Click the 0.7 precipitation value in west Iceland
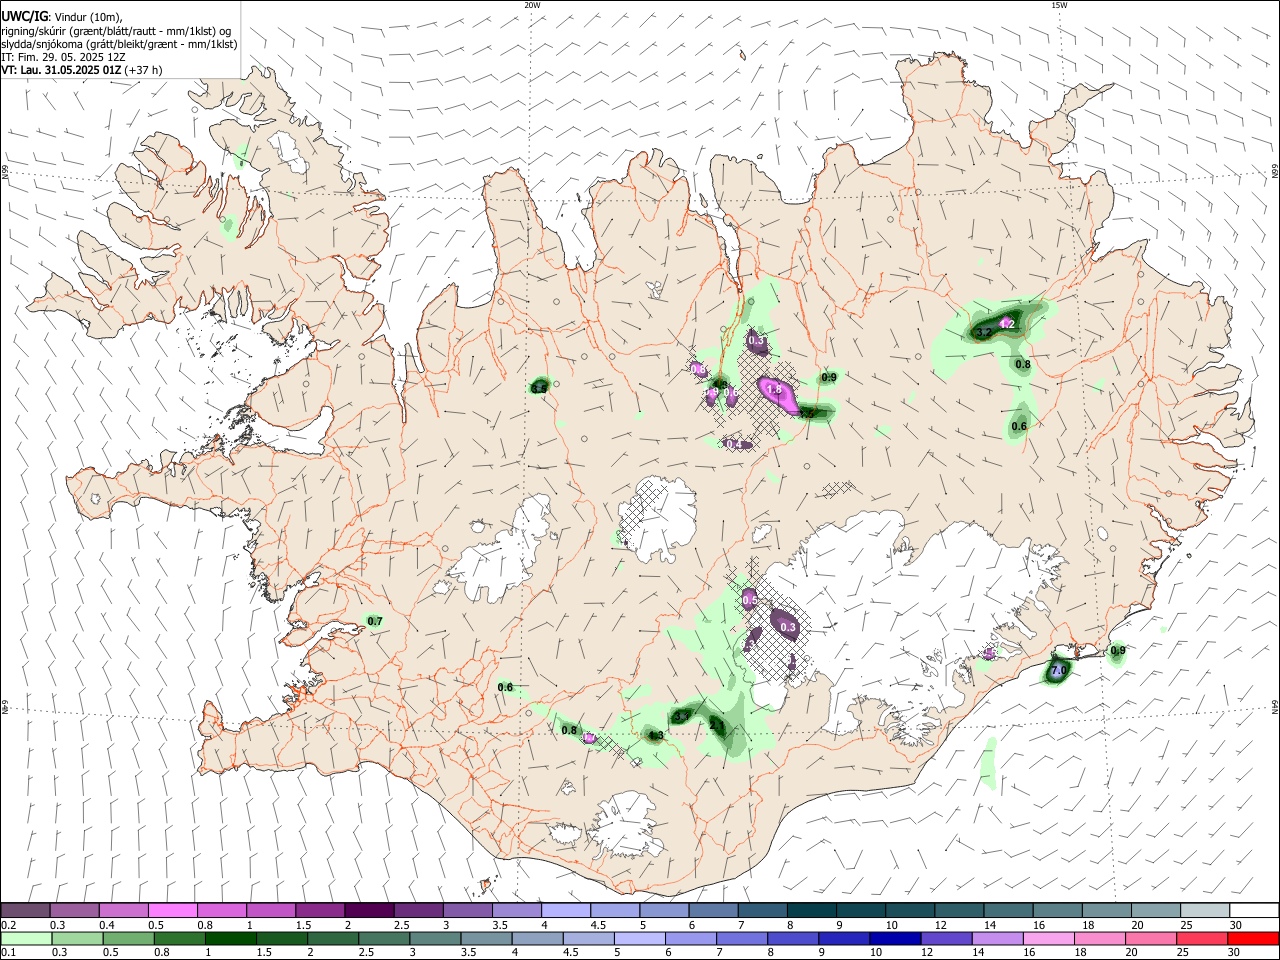Screen dimensions: 1280x960 point(375,622)
